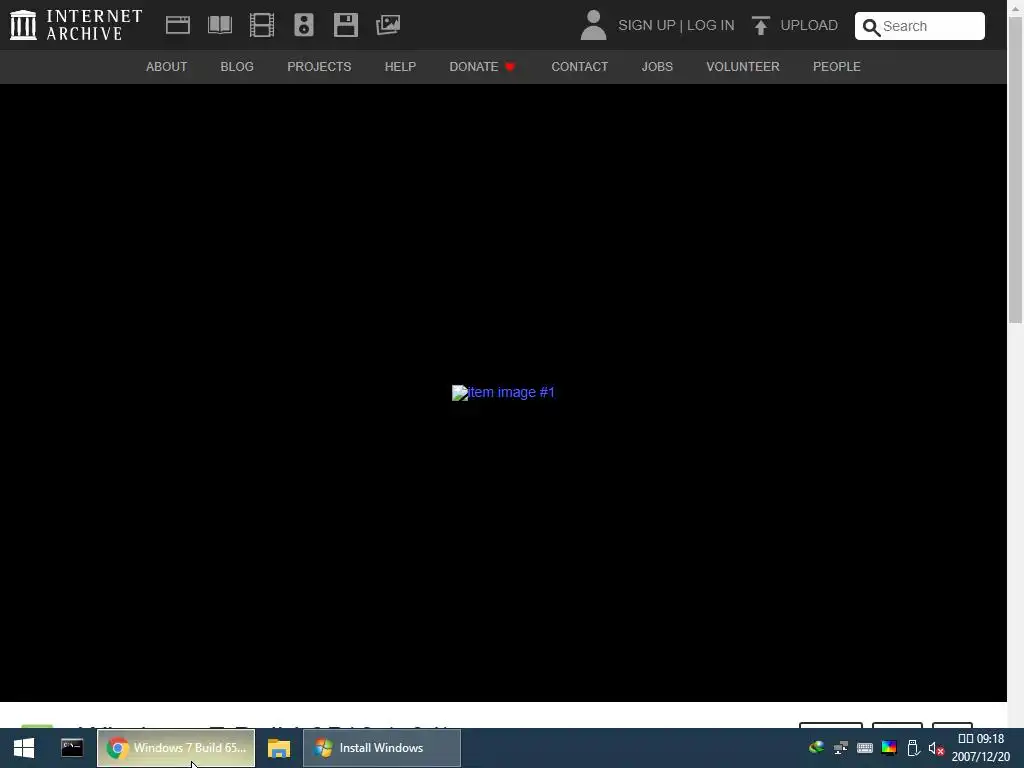This screenshot has width=1024, height=768.
Task: Switch to Install Windows taskbar button
Action: [x=382, y=748]
